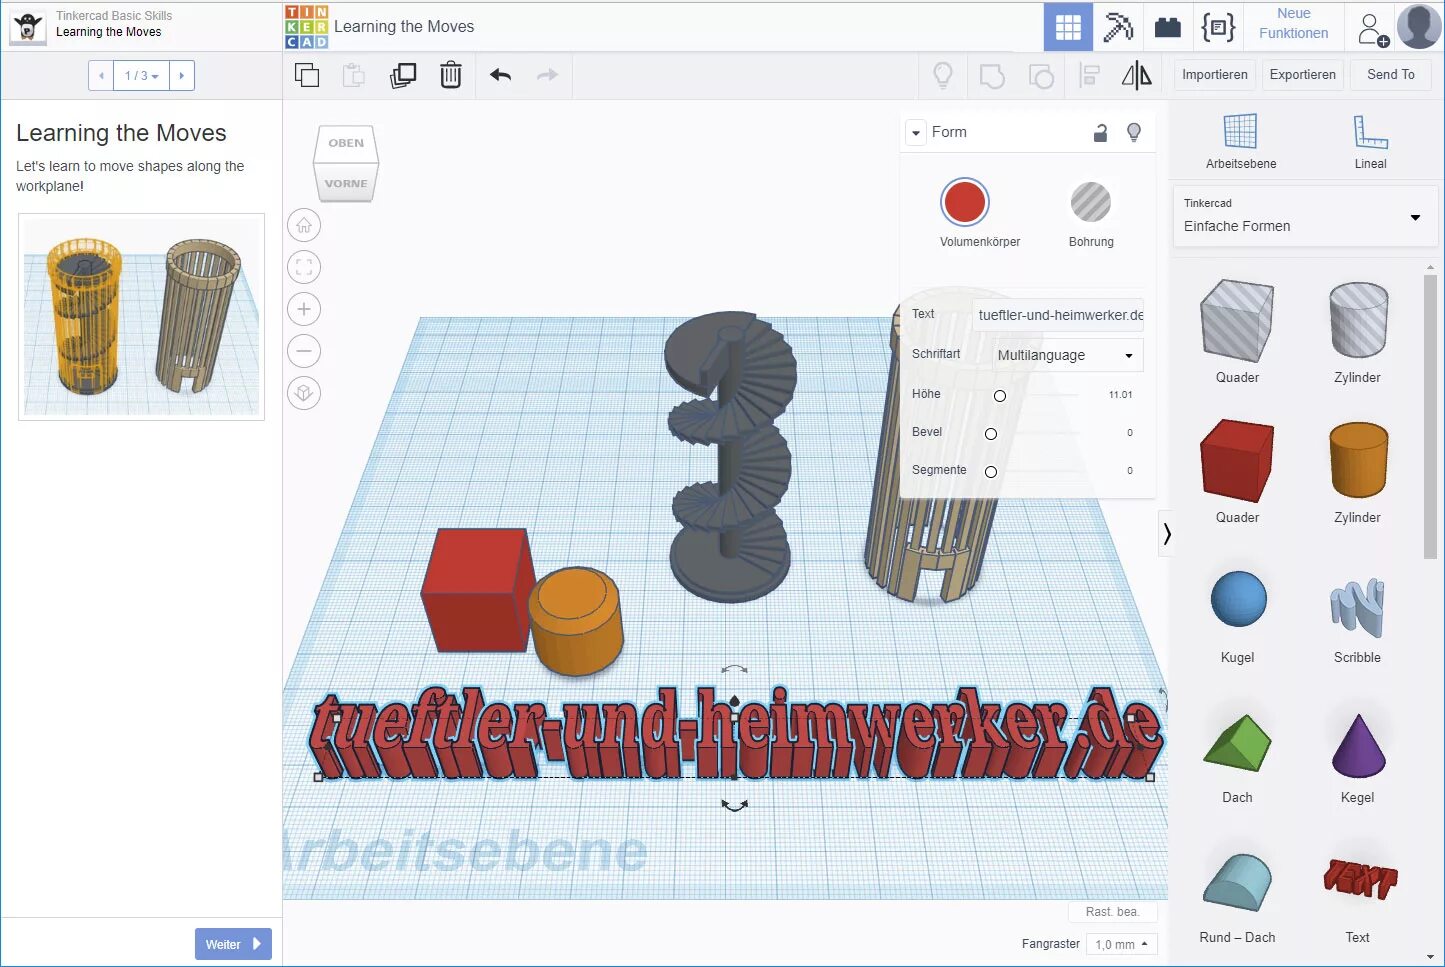The image size is (1445, 967).
Task: Select the red Text shape
Action: pyautogui.click(x=1359, y=878)
